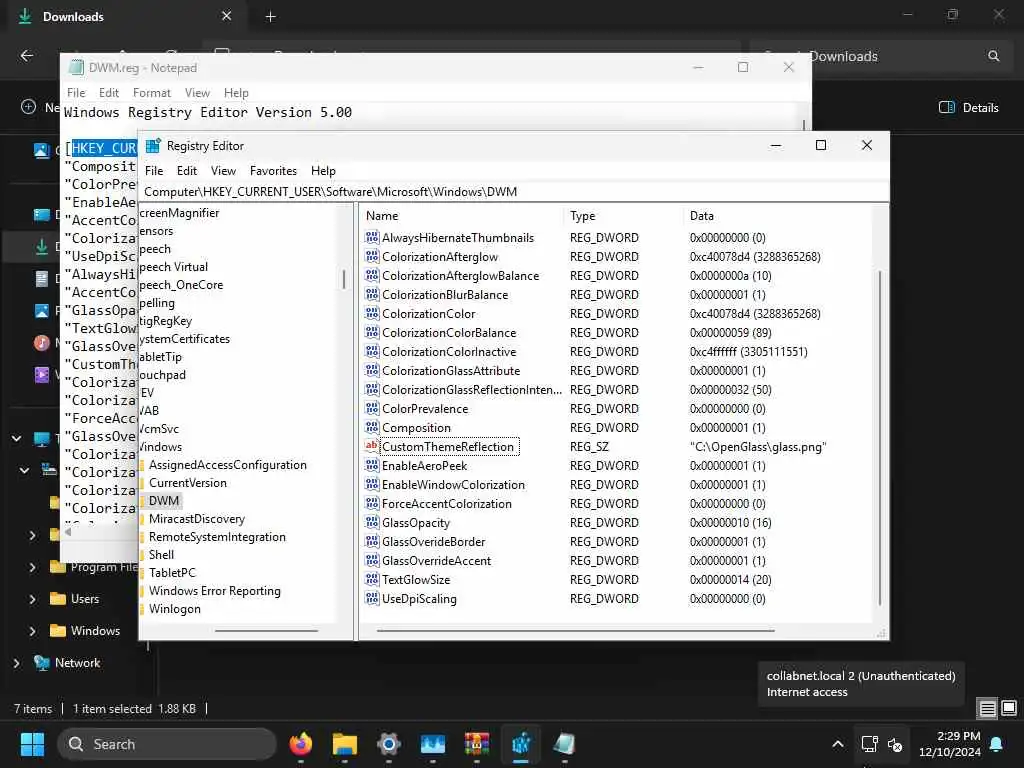The height and width of the screenshot is (768, 1024).
Task: Open the View menu in Registry Editor
Action: pos(223,170)
